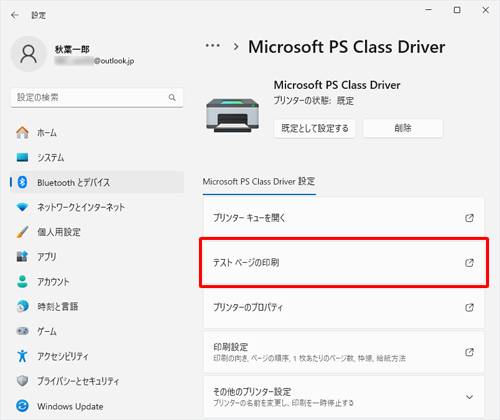
Task: Open アプリ settings category
Action: [97, 257]
